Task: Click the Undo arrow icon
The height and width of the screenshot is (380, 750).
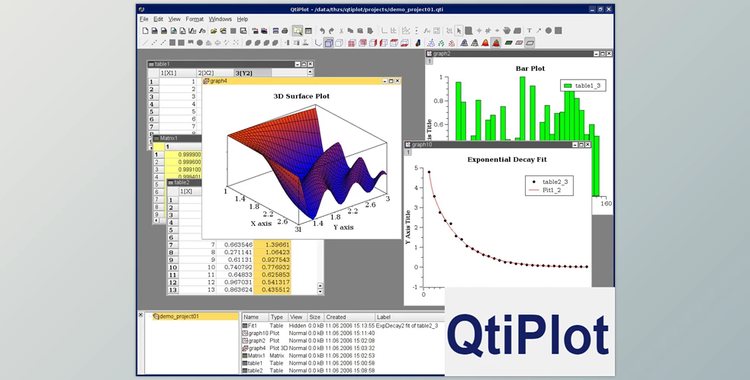Action: [322, 31]
